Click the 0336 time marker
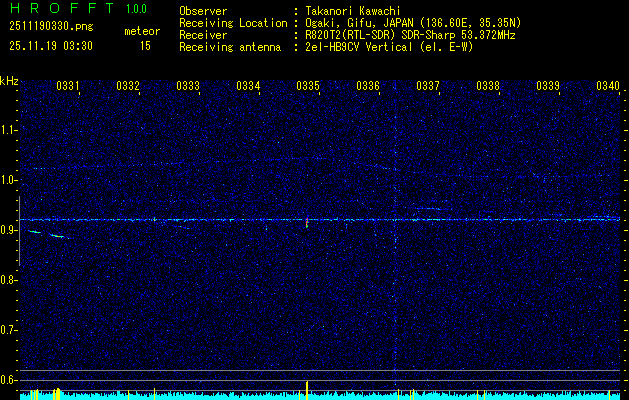The height and width of the screenshot is (400, 629). [x=368, y=86]
